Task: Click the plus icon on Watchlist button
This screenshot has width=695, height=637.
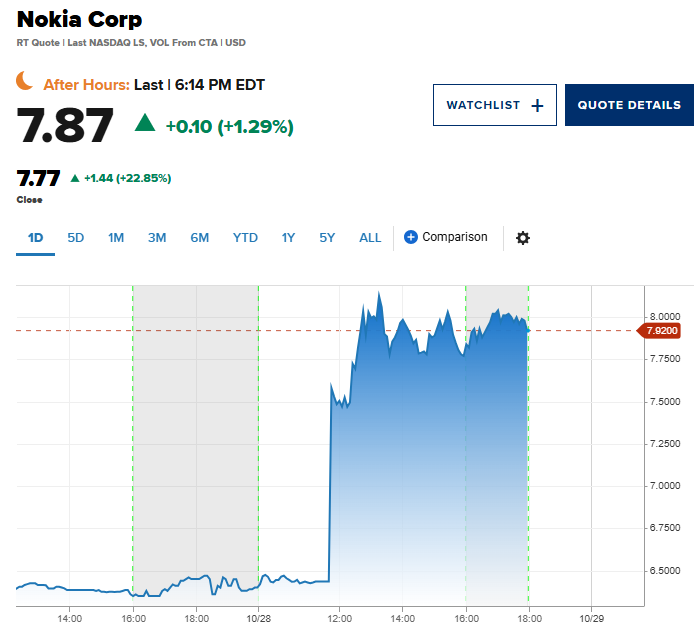Action: pyautogui.click(x=537, y=106)
